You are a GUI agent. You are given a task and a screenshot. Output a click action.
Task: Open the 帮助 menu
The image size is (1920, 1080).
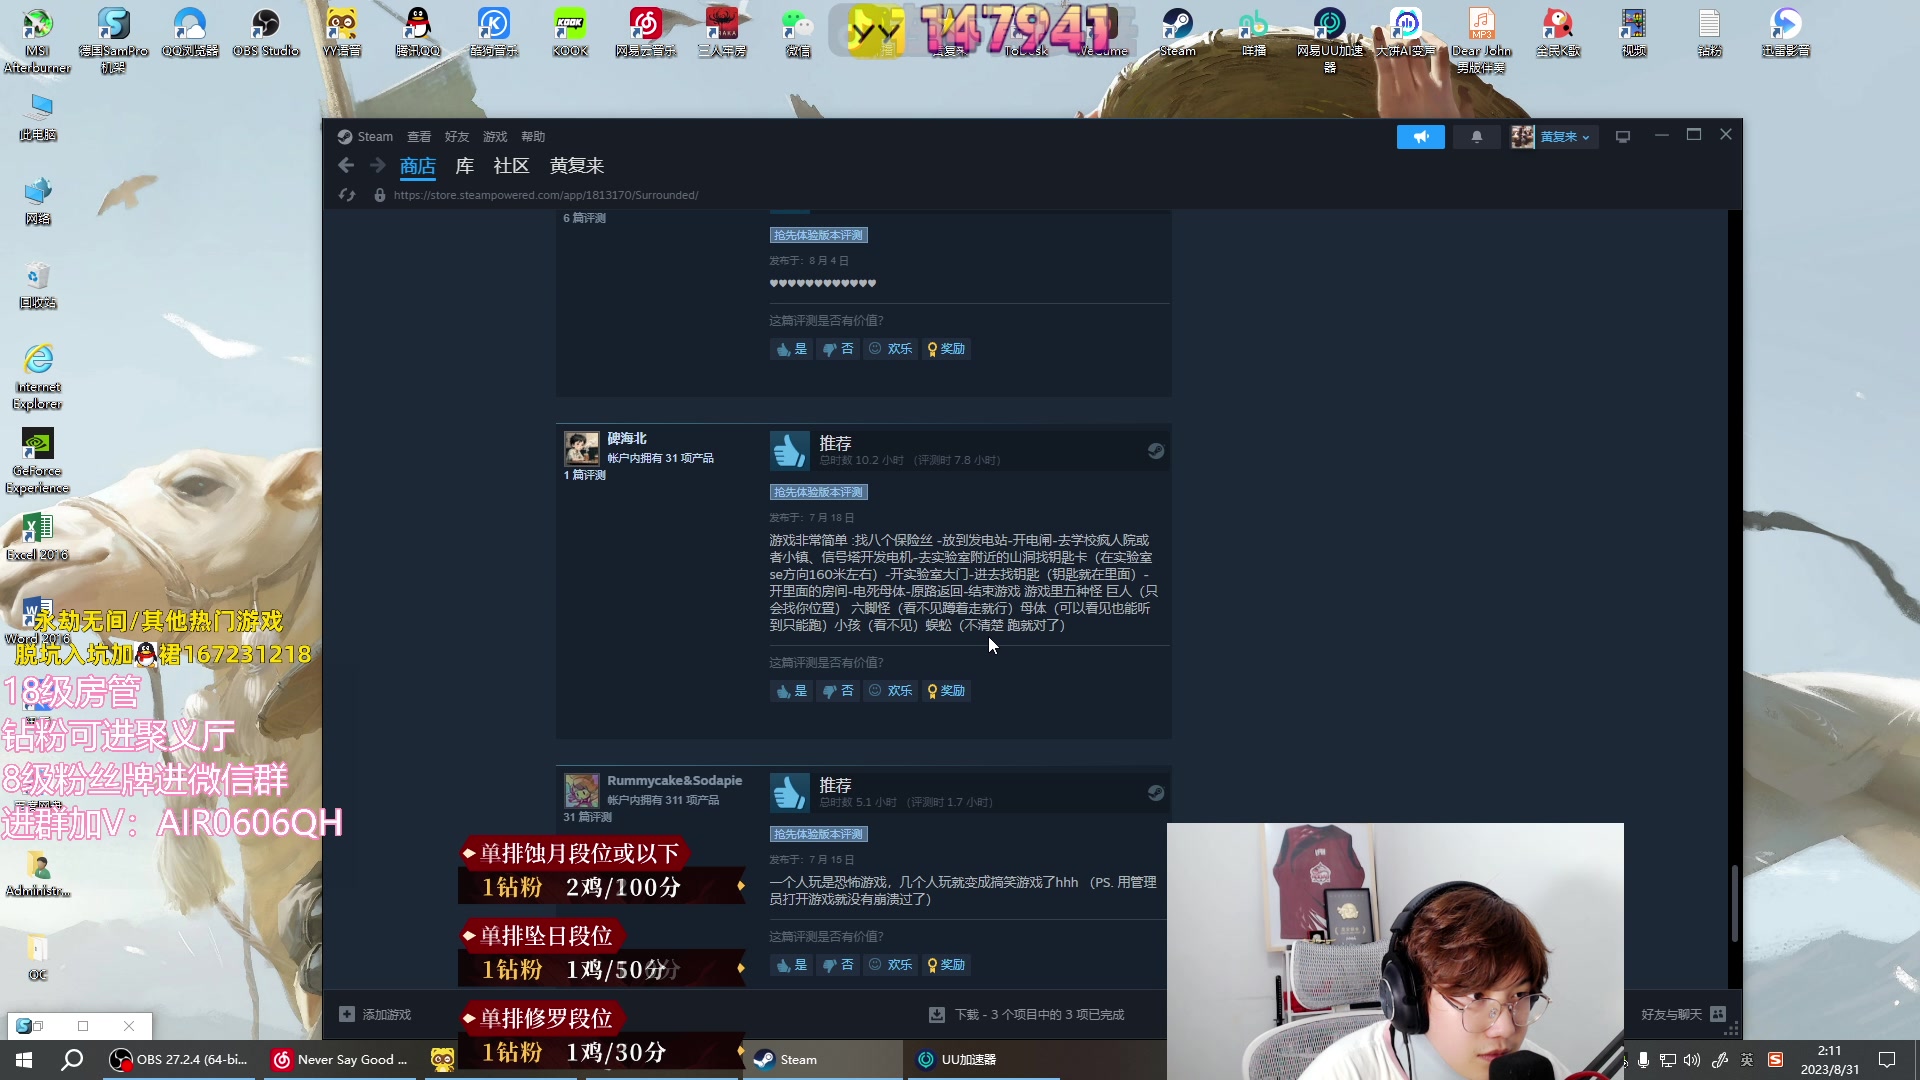point(533,137)
